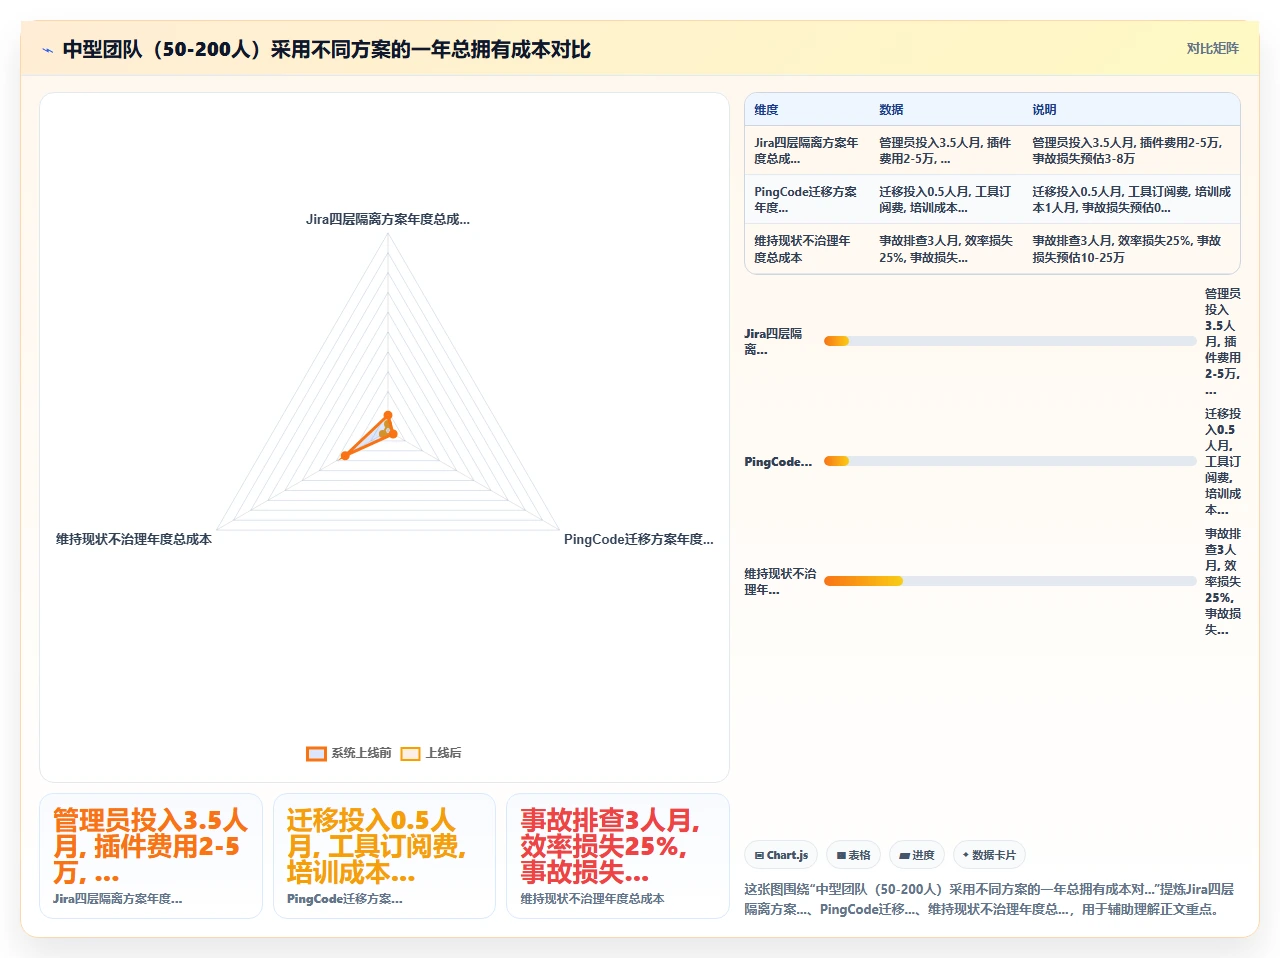This screenshot has width=1280, height=958.
Task: Click the Chart.js tag chip
Action: click(781, 855)
